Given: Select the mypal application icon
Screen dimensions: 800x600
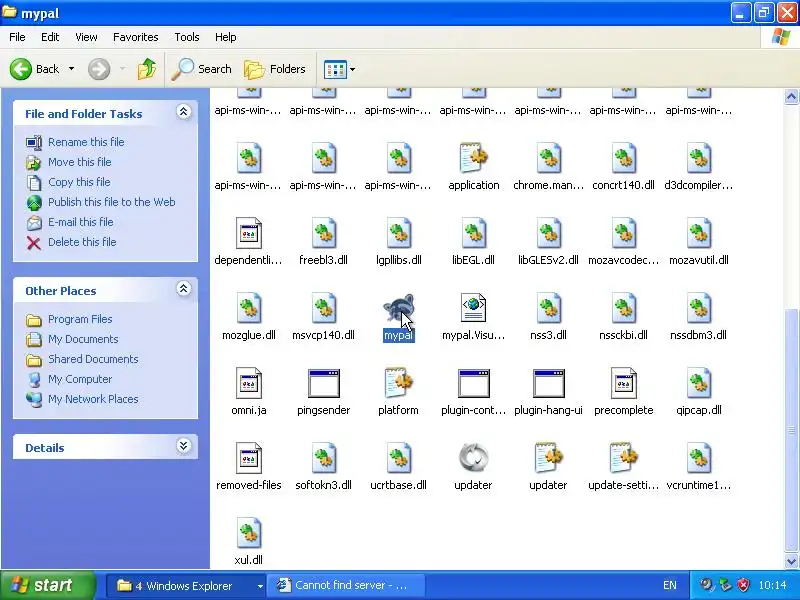Looking at the screenshot, I should (x=398, y=308).
